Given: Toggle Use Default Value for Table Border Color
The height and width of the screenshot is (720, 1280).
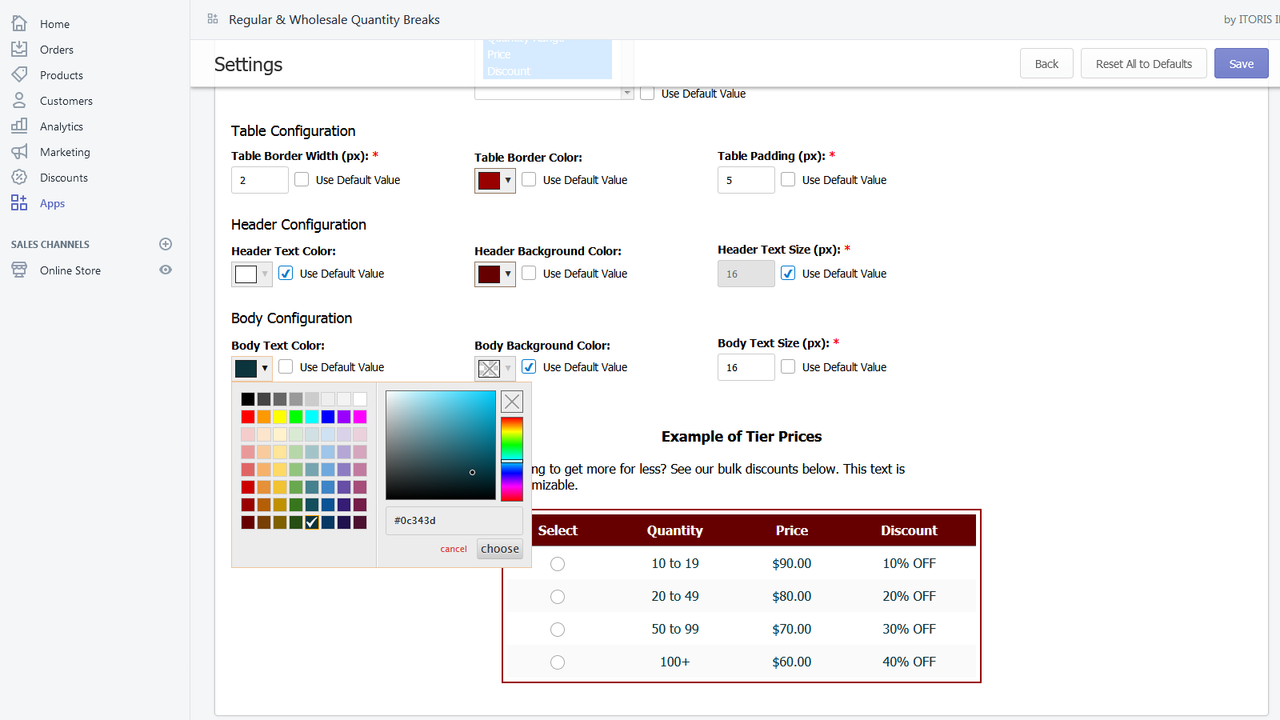Looking at the screenshot, I should tap(529, 179).
